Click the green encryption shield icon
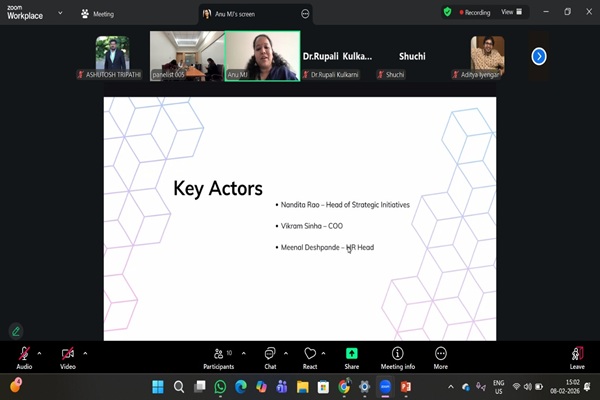 tap(447, 12)
